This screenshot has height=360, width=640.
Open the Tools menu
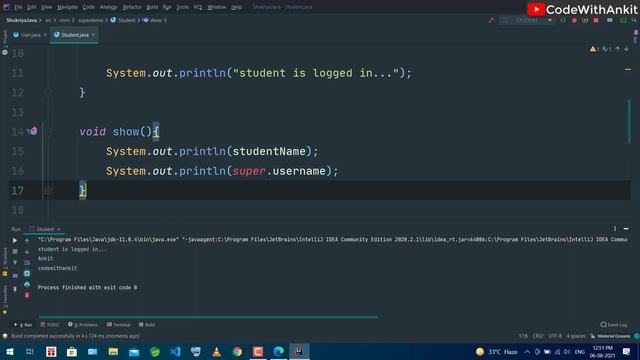click(x=182, y=7)
